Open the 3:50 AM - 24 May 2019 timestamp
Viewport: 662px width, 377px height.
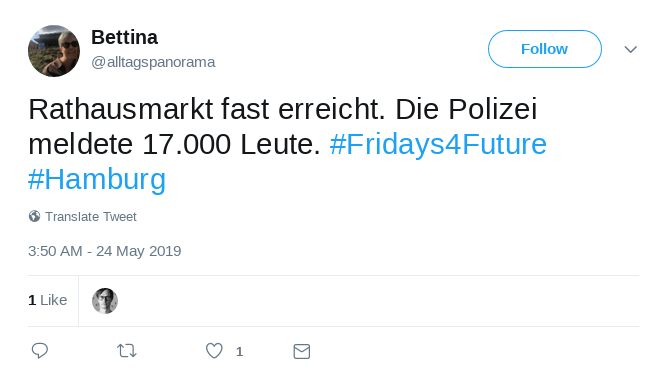pyautogui.click(x=105, y=251)
